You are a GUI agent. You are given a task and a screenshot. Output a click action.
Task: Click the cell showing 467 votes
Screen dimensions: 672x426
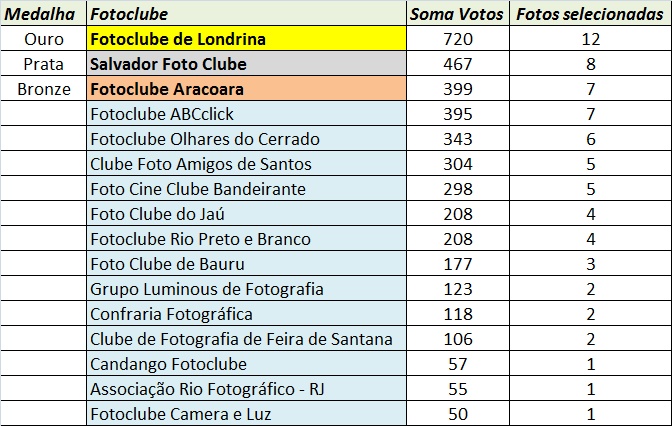[x=458, y=63]
